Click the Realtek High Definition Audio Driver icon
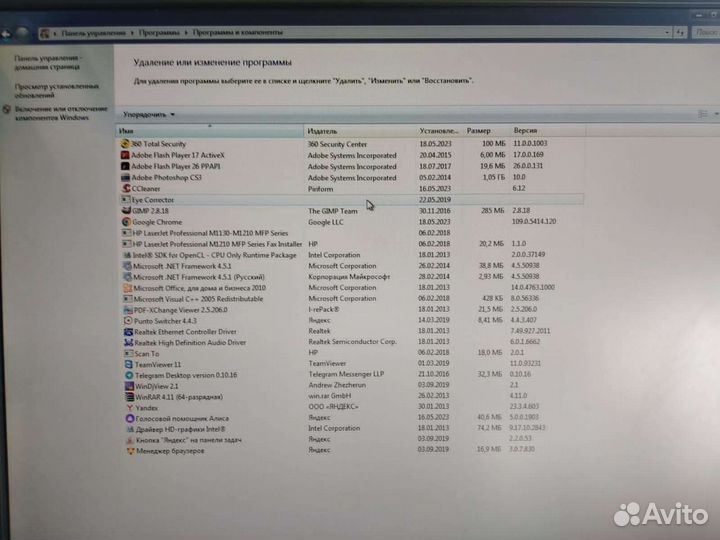The width and height of the screenshot is (720, 540). click(129, 343)
